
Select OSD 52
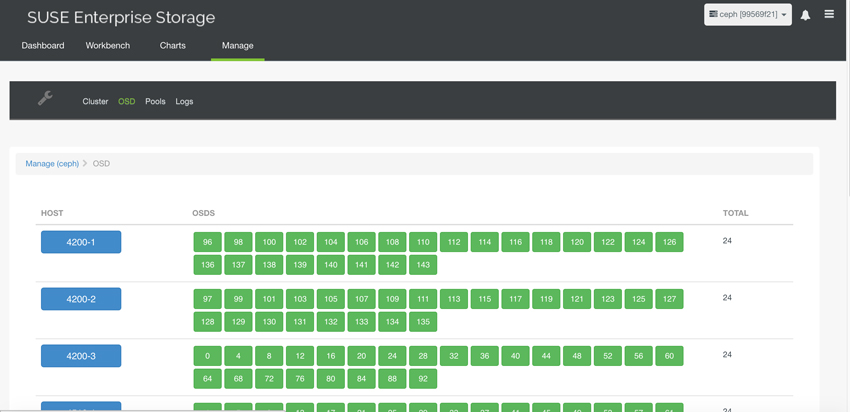click(x=608, y=356)
